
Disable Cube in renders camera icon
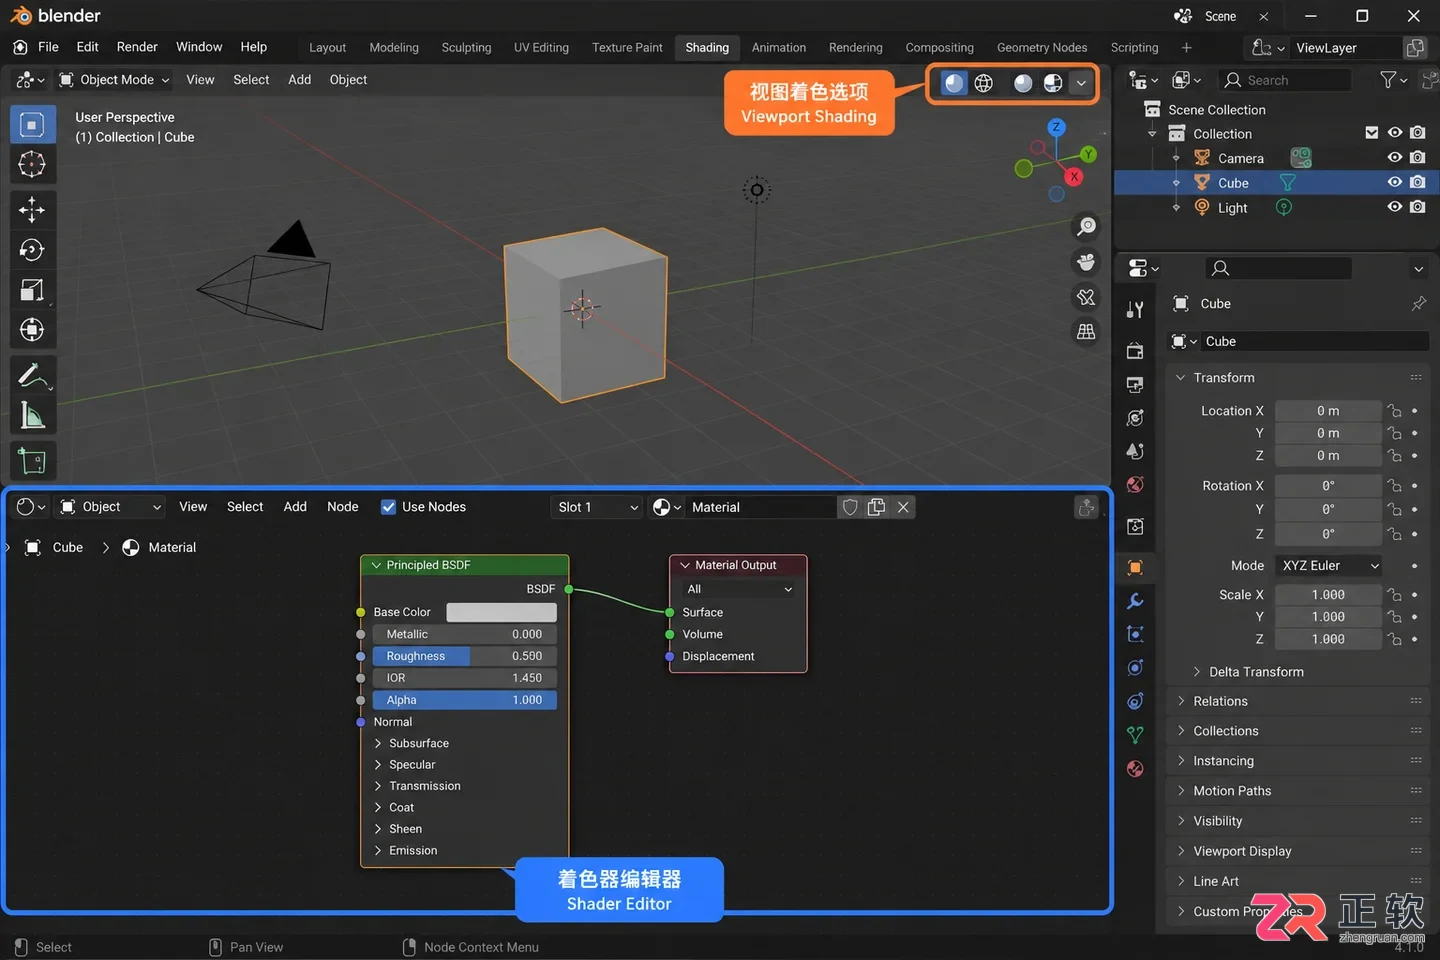1417,182
